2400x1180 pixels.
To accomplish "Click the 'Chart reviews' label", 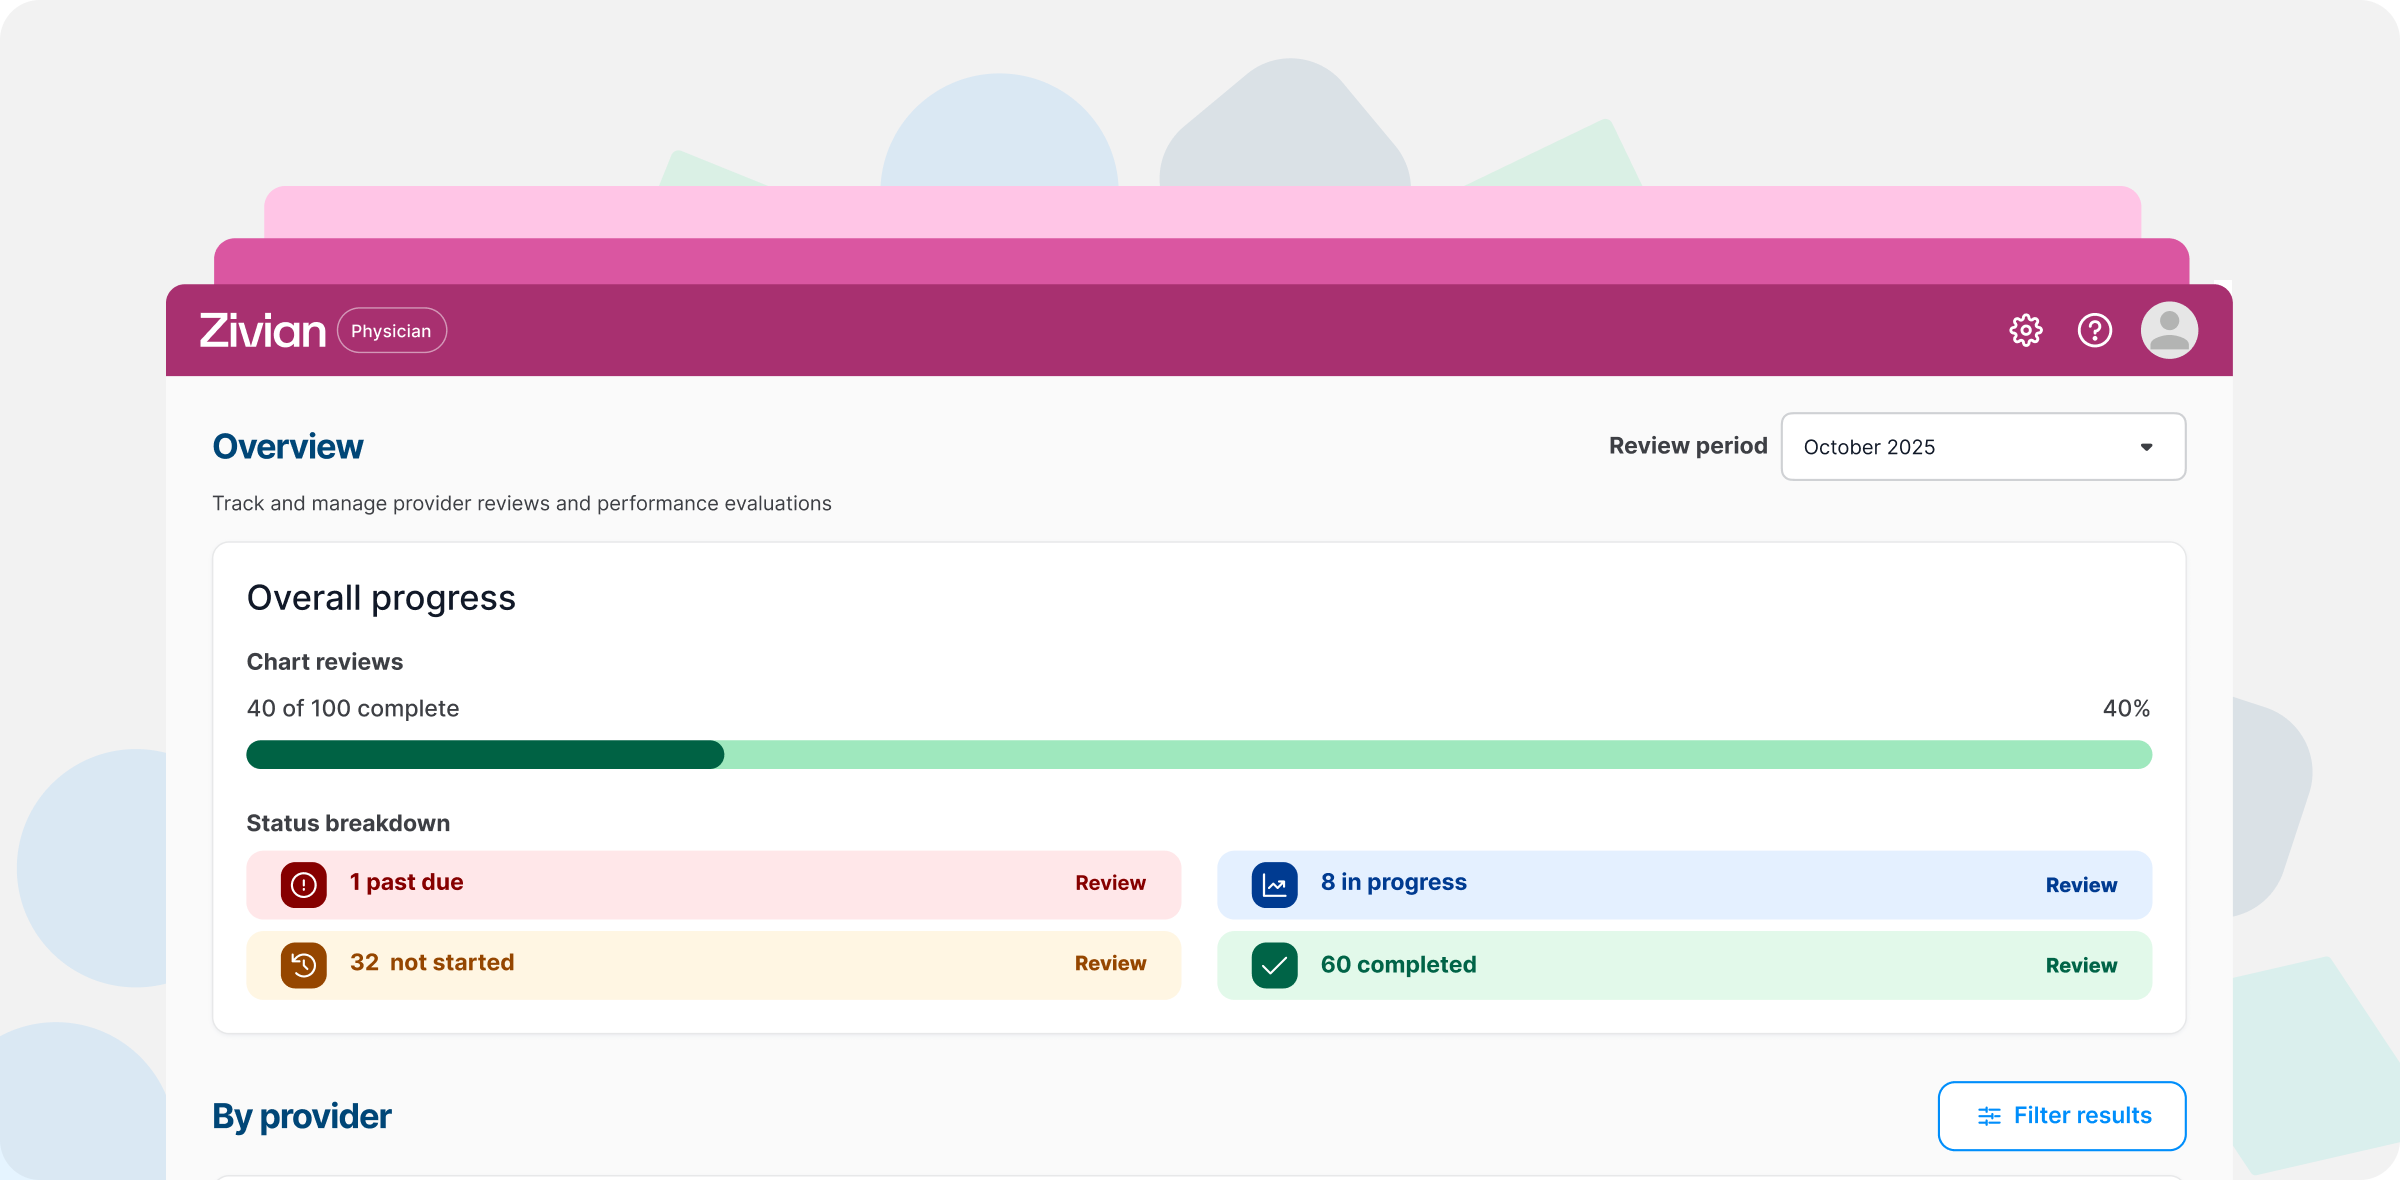I will (325, 662).
